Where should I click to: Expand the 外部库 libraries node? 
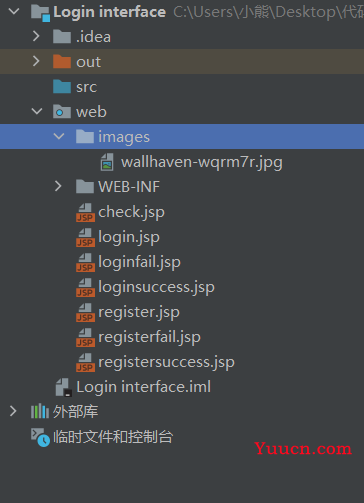click(13, 411)
